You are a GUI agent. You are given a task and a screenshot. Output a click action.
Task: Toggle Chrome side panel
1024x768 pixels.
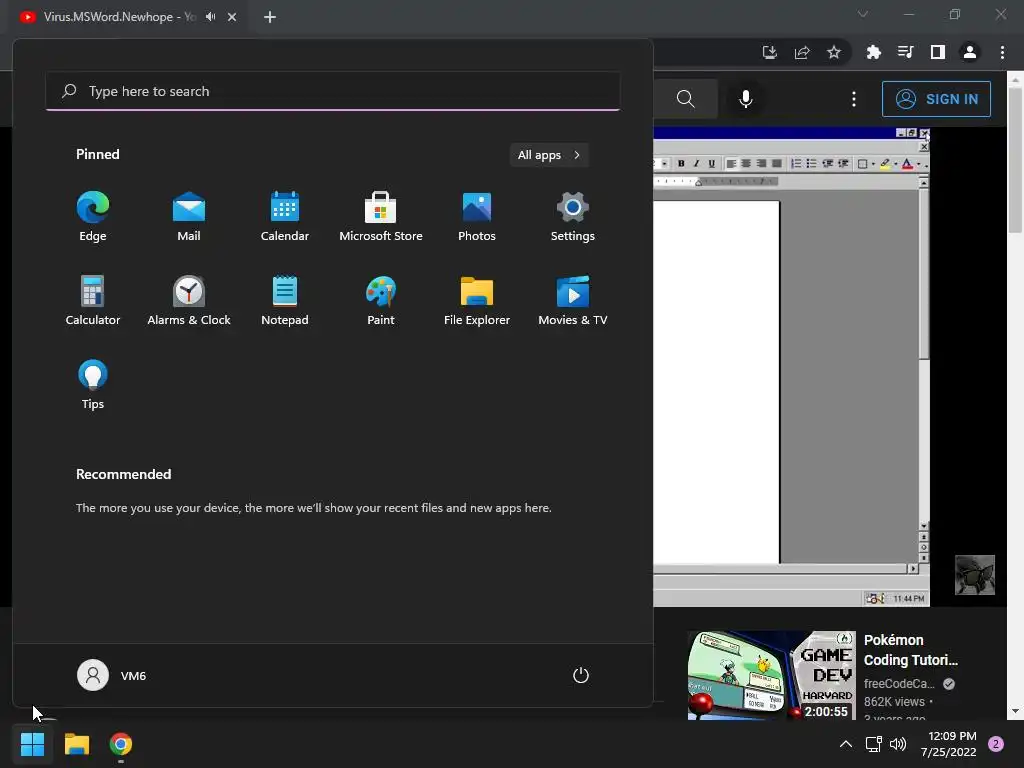tap(938, 52)
